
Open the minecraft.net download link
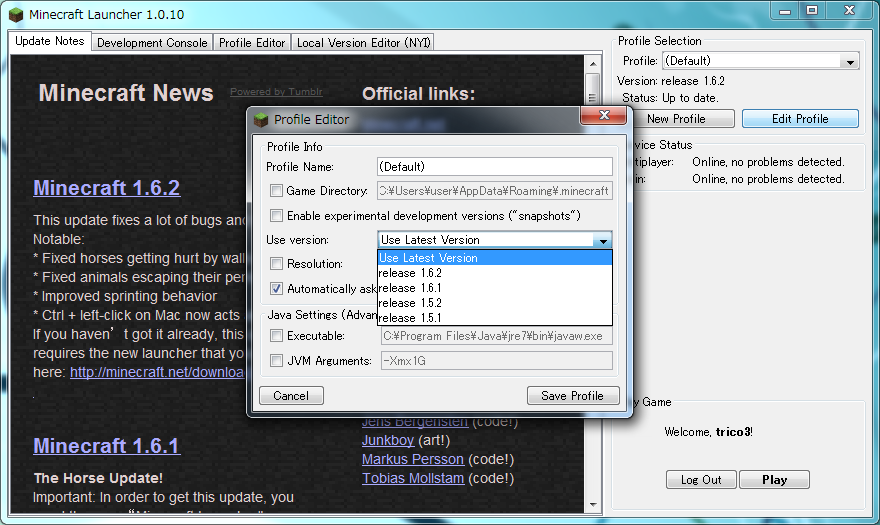point(158,372)
